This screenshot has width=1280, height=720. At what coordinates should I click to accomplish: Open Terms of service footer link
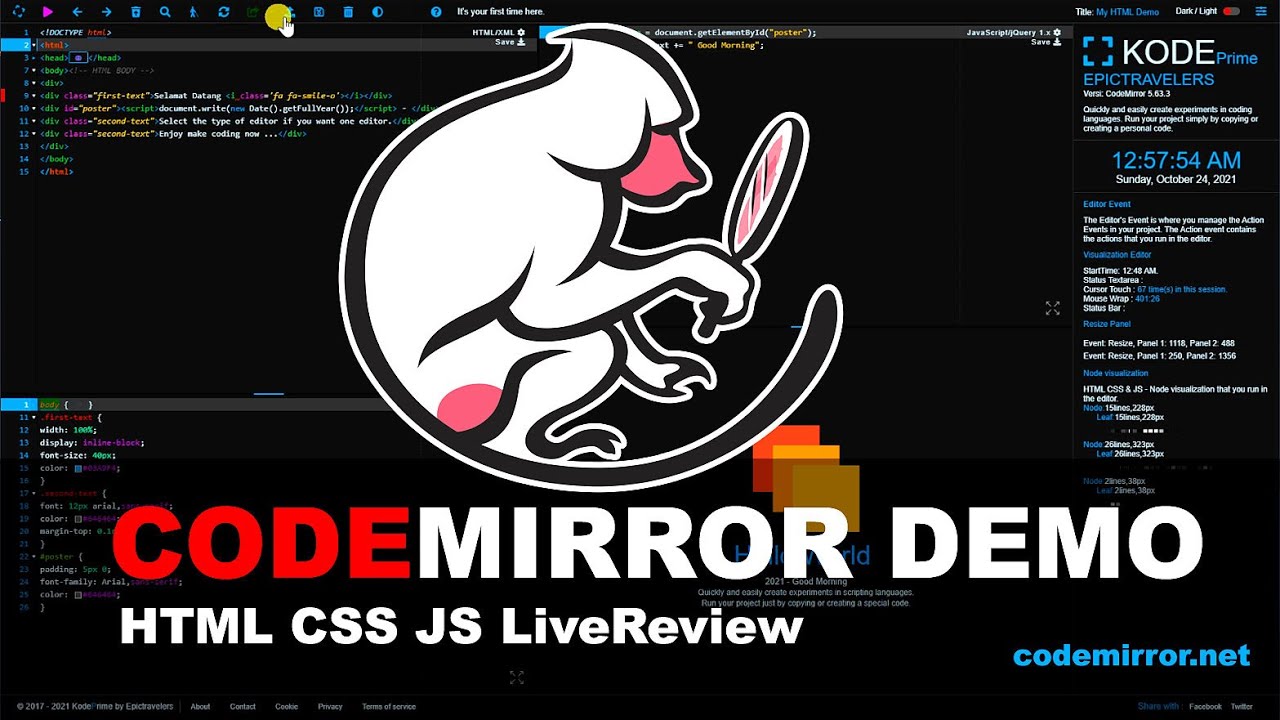point(389,706)
